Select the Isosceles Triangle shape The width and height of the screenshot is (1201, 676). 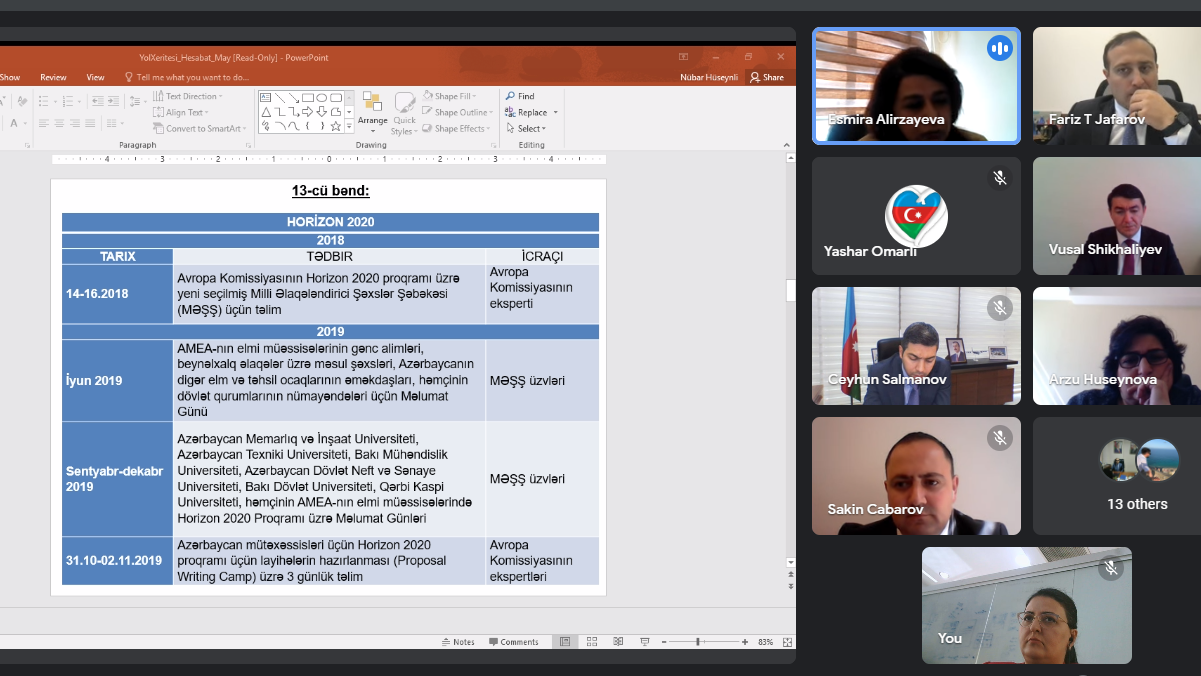click(x=266, y=112)
